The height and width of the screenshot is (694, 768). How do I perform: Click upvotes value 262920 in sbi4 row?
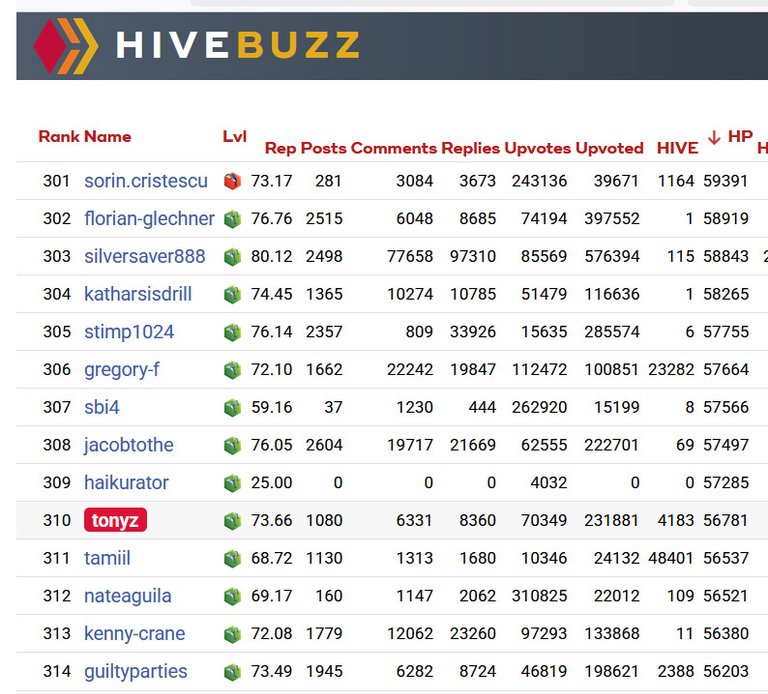click(540, 407)
